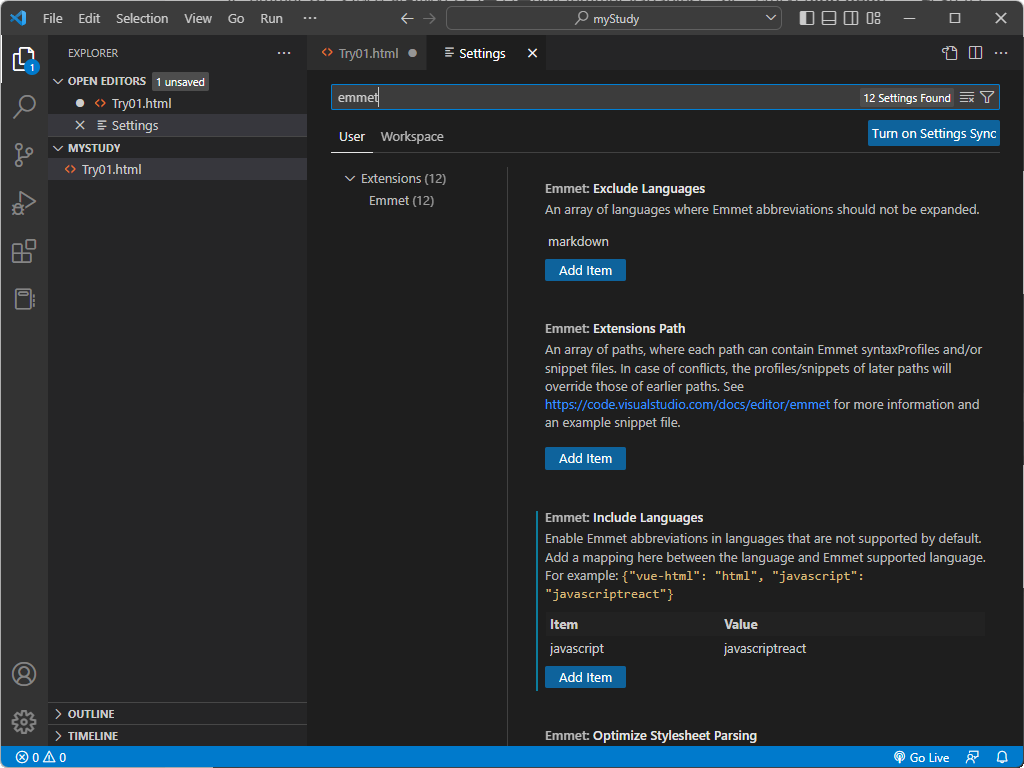The image size is (1024, 768).
Task: Open the File menu
Action: (x=53, y=18)
